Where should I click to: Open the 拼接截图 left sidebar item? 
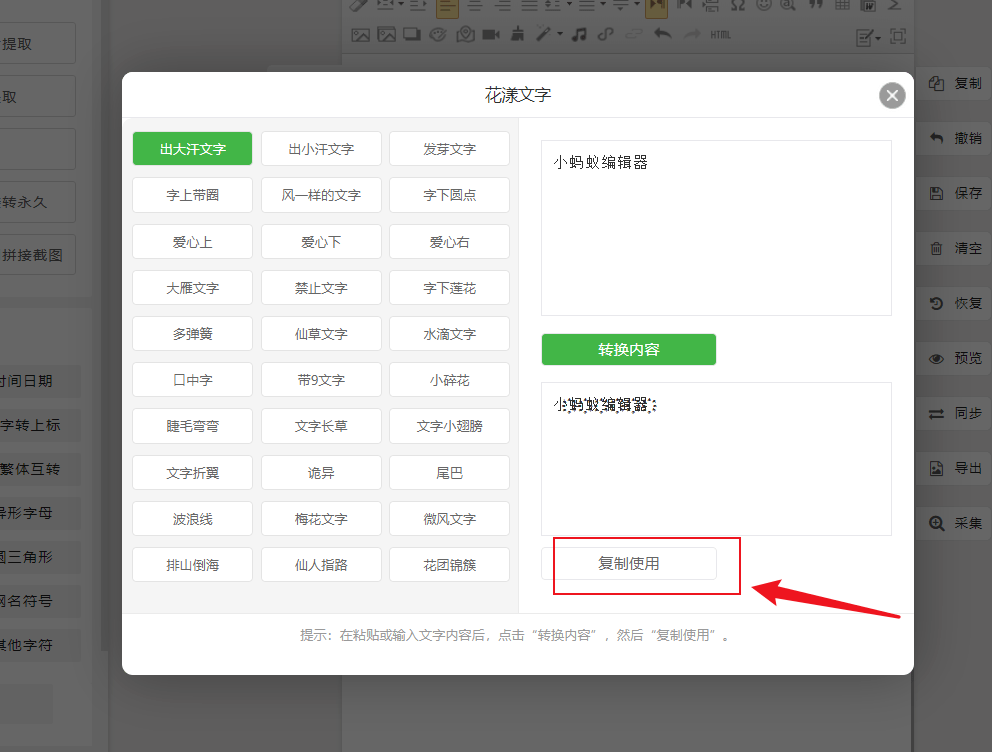coord(33,255)
